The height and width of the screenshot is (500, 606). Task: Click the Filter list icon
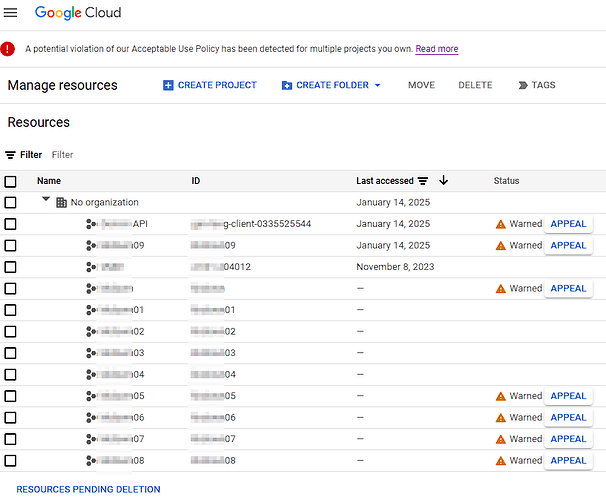[10, 155]
